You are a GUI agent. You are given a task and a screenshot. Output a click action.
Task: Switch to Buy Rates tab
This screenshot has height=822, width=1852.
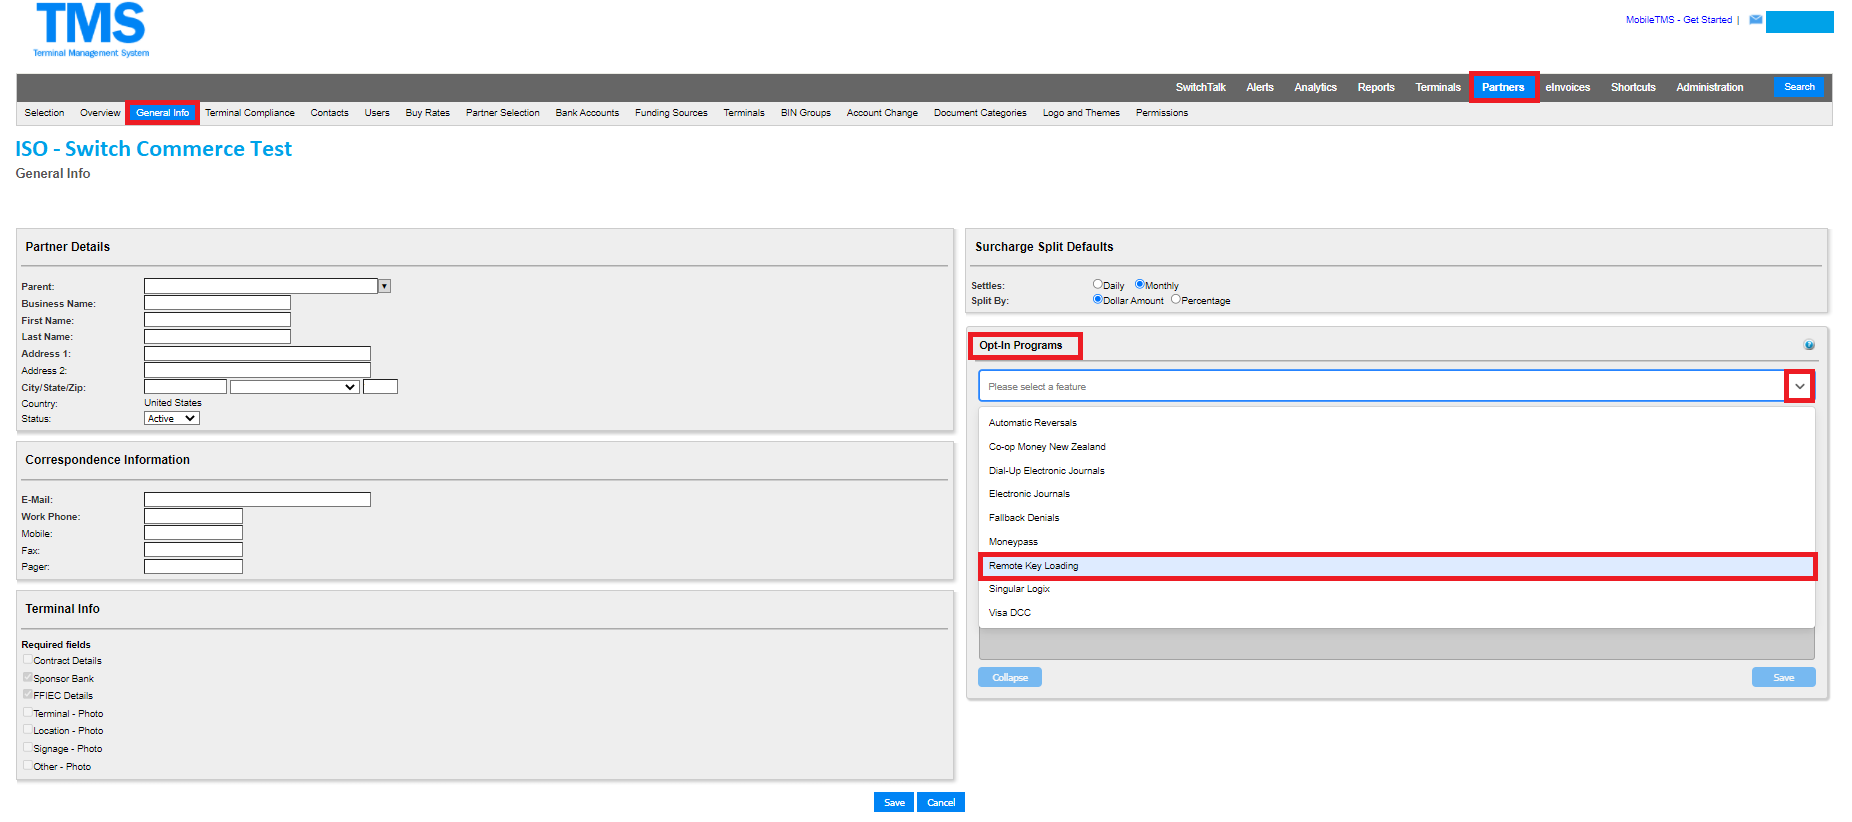click(x=427, y=113)
